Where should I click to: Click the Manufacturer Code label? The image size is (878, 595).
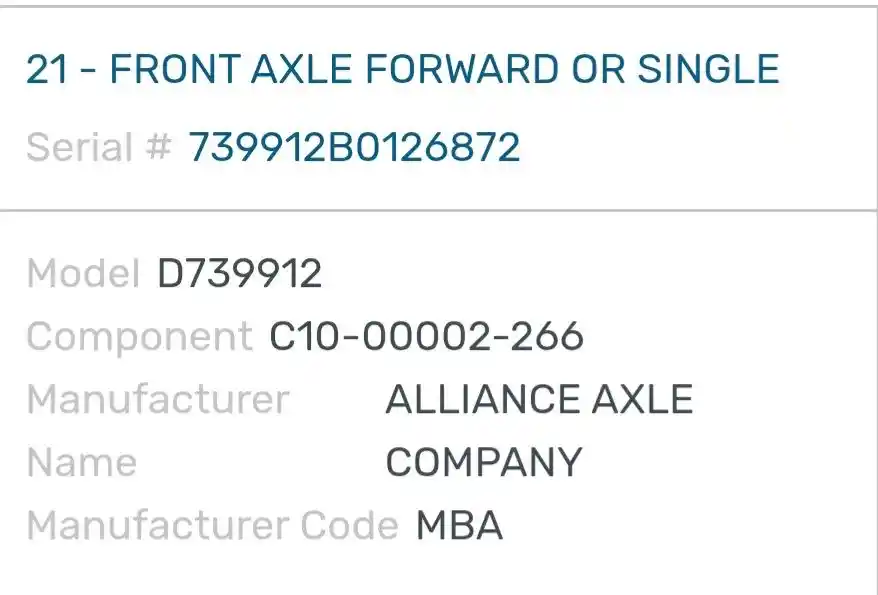(x=212, y=526)
